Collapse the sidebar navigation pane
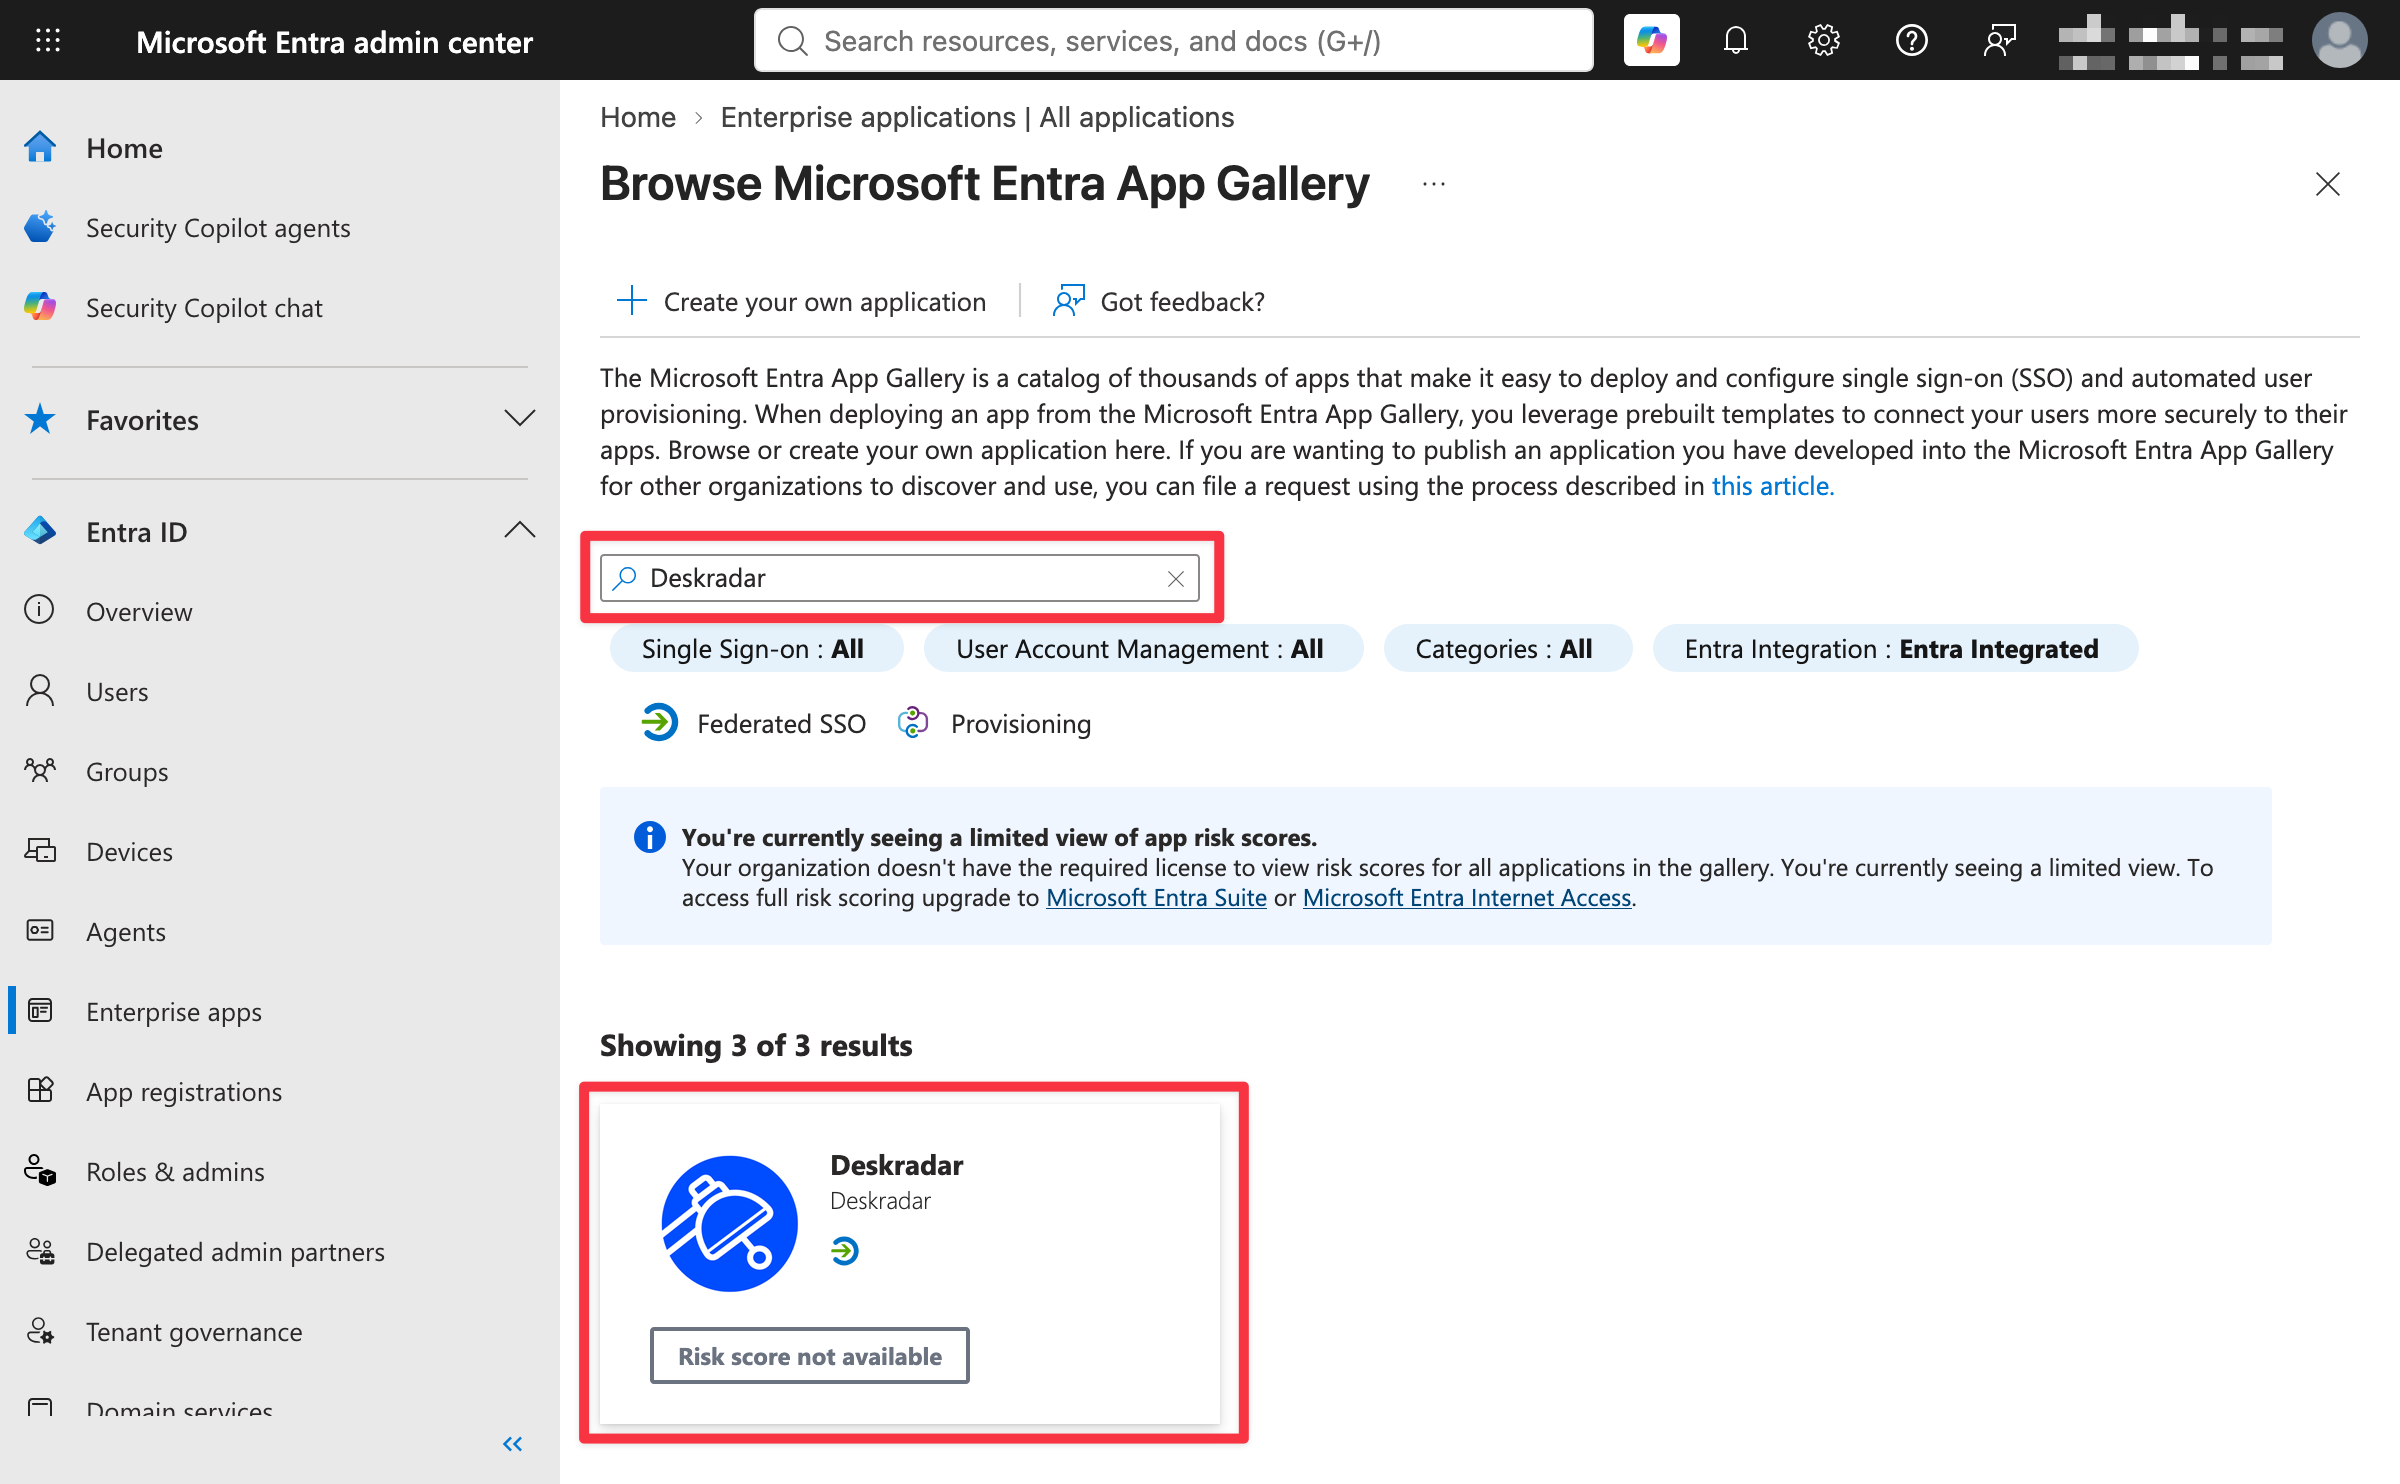The image size is (2400, 1484). [513, 1443]
